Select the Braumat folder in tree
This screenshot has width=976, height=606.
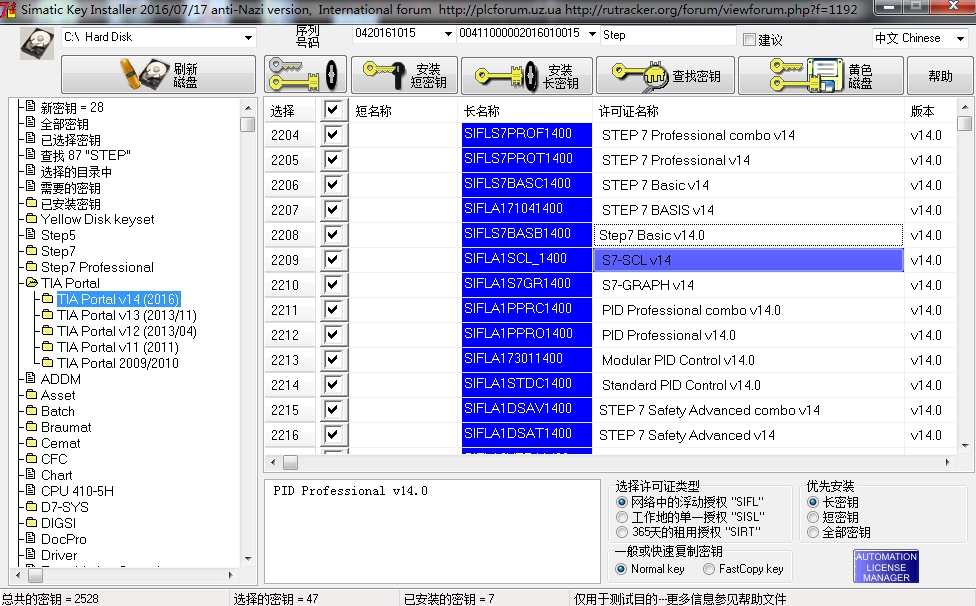pyautogui.click(x=66, y=427)
